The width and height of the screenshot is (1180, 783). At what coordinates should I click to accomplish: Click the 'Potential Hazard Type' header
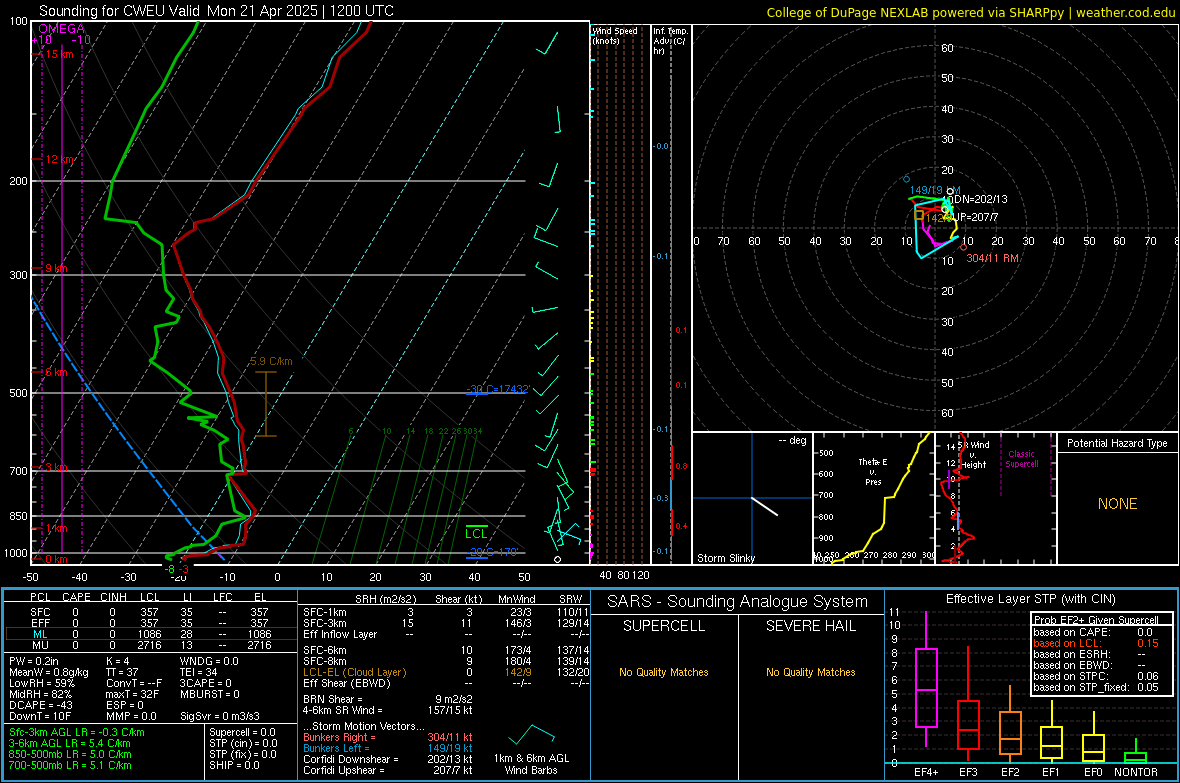pyautogui.click(x=1118, y=443)
